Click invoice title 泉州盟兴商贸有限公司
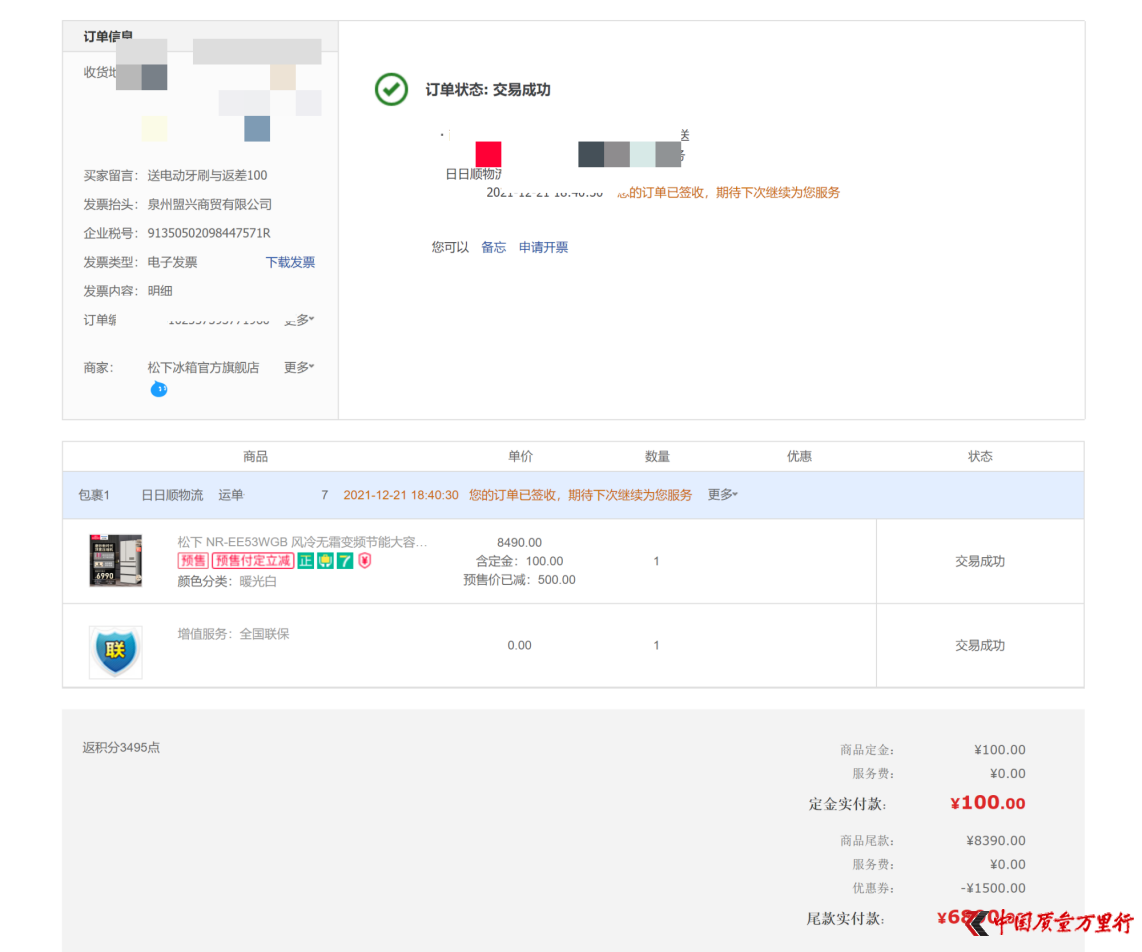1142x952 pixels. [x=210, y=204]
